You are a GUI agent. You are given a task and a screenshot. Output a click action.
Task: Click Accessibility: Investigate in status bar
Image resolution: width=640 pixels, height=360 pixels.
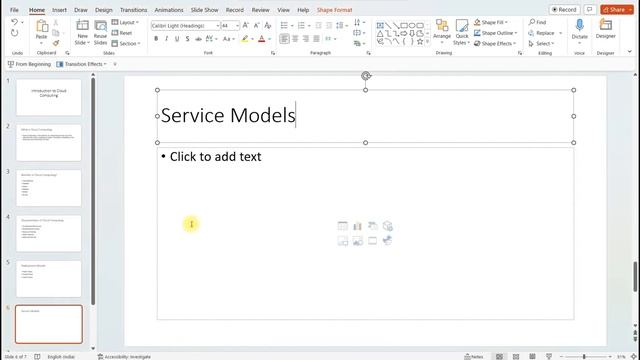point(124,356)
